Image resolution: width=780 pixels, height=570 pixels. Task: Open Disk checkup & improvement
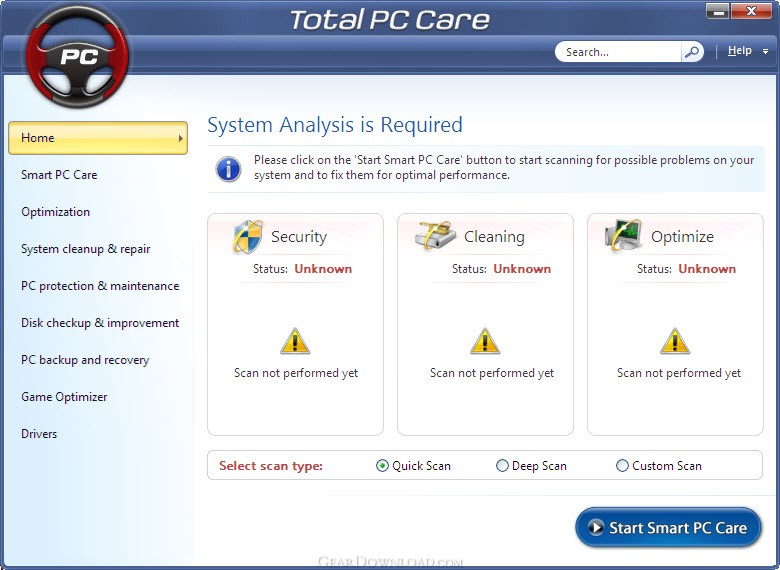[x=100, y=323]
